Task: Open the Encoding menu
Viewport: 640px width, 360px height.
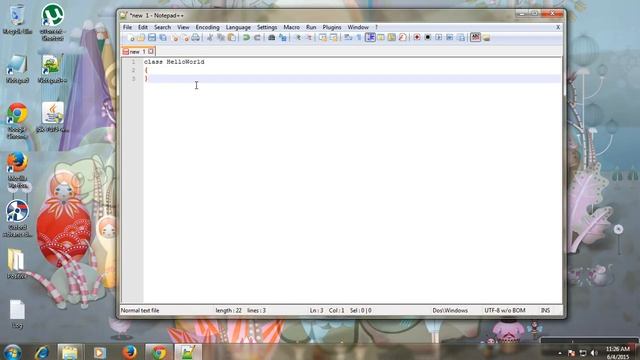Action: (207, 27)
